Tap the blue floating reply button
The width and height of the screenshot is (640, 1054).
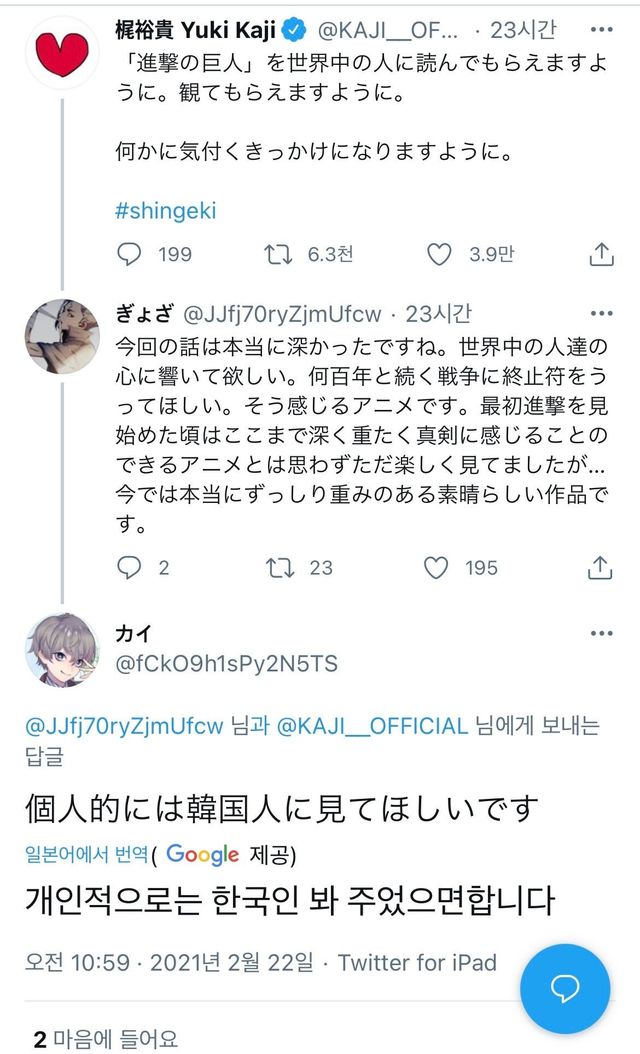[x=565, y=989]
